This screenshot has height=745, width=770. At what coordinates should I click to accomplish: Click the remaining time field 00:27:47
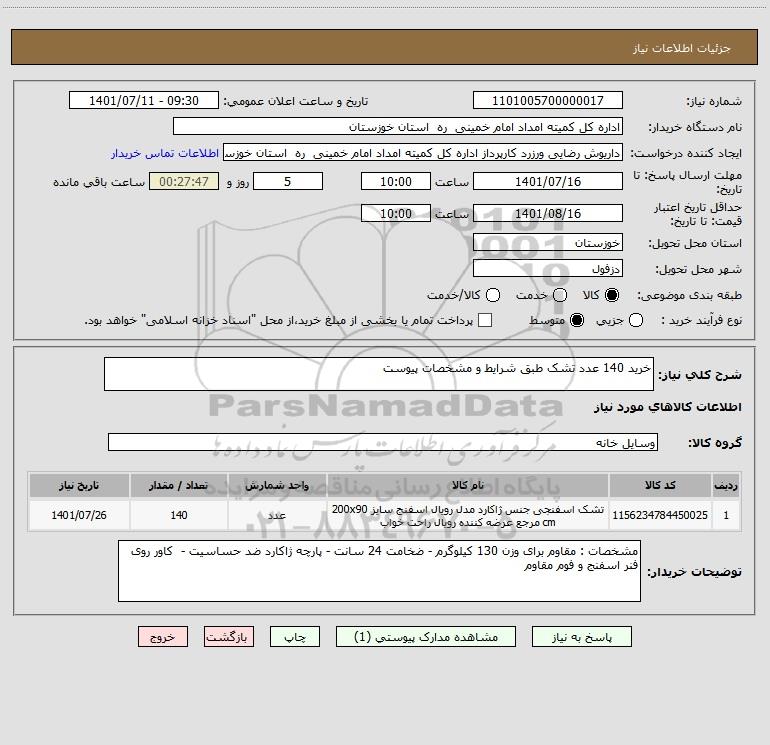[184, 181]
